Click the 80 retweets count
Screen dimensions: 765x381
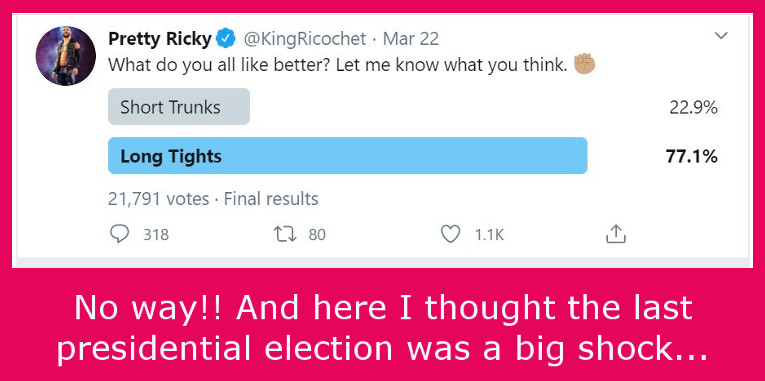click(317, 235)
